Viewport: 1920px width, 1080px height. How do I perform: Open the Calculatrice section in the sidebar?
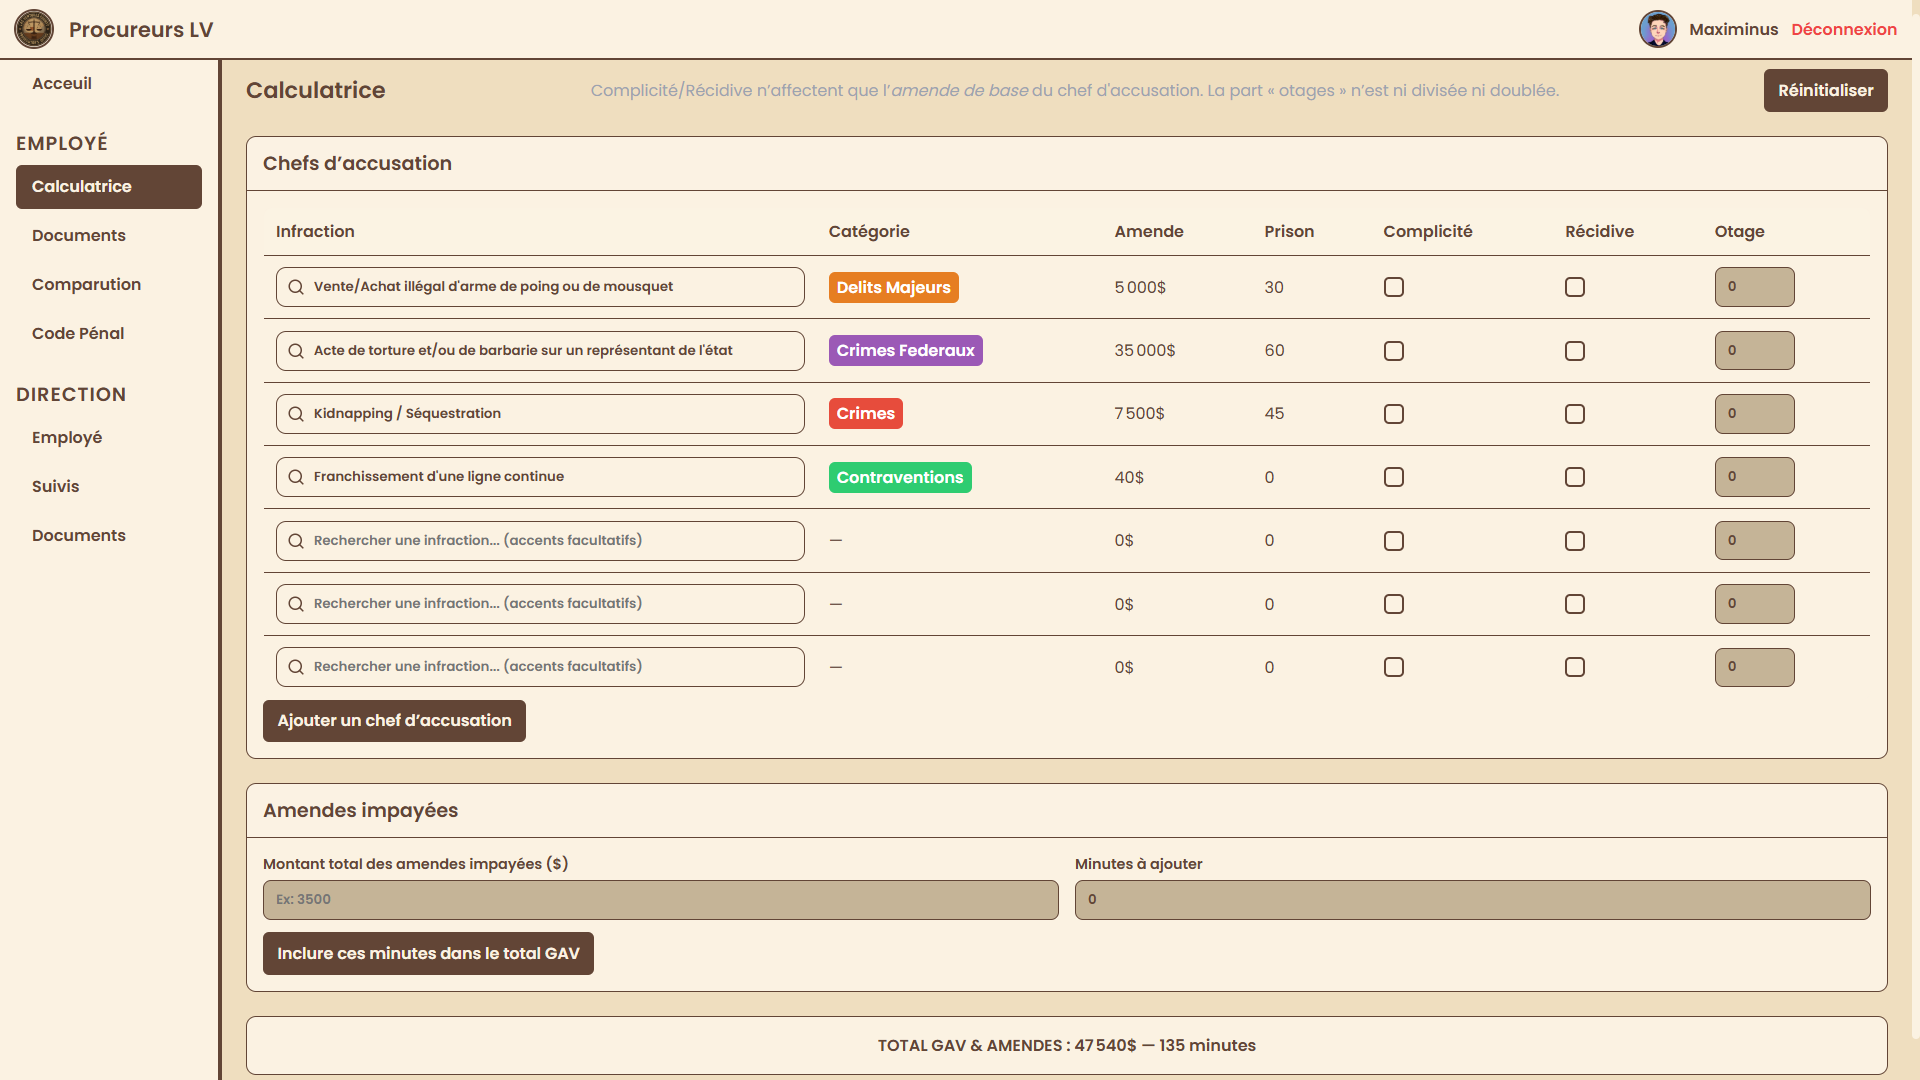pyautogui.click(x=82, y=186)
